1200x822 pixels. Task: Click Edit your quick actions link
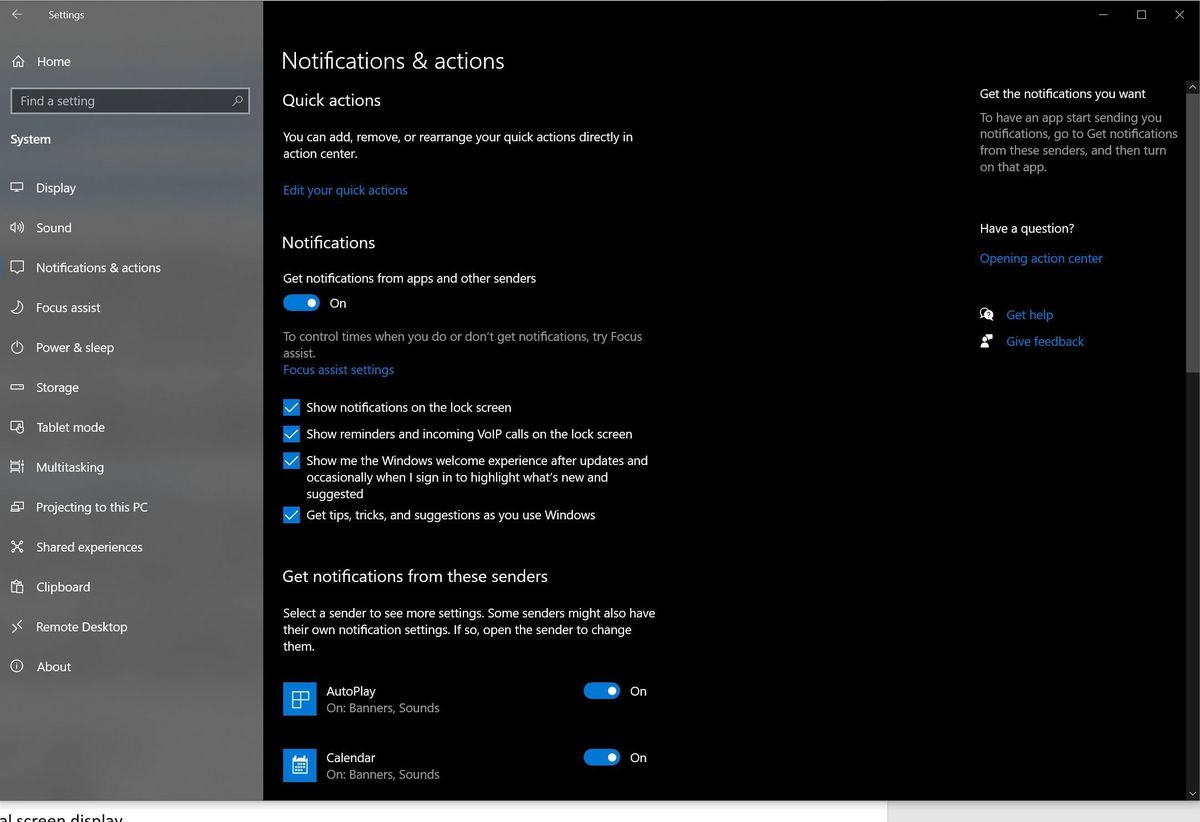(345, 190)
